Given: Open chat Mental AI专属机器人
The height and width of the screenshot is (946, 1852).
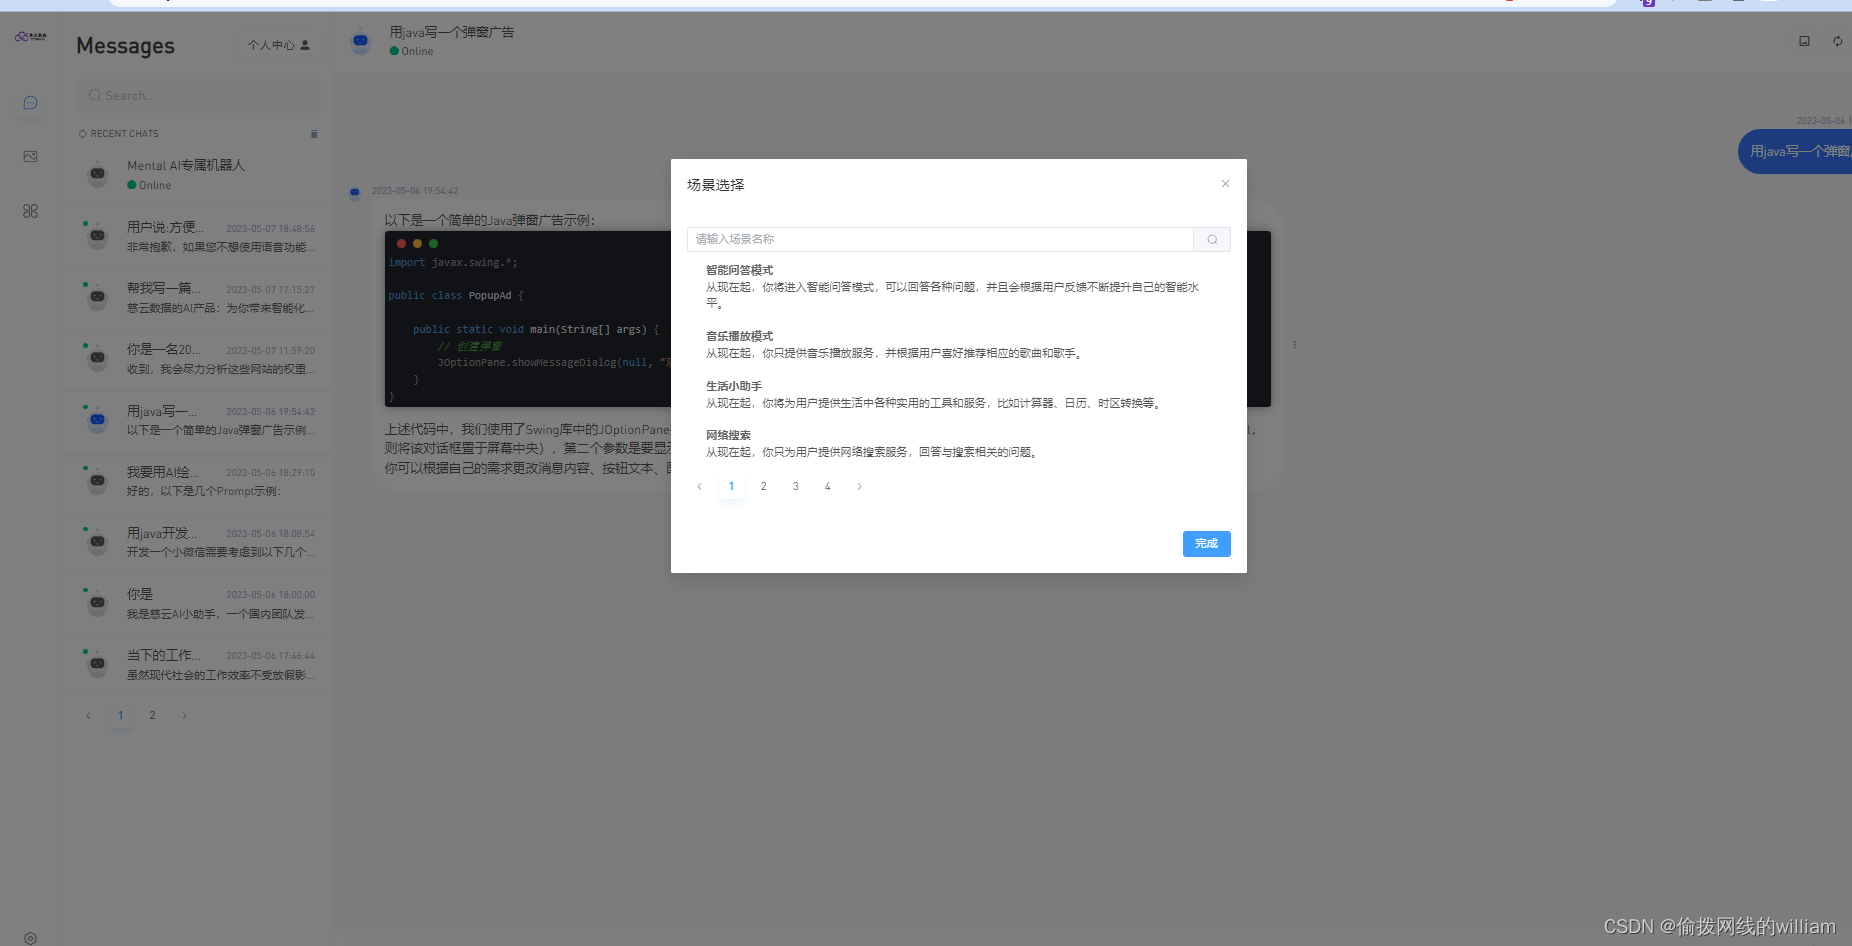Looking at the screenshot, I should coord(199,174).
